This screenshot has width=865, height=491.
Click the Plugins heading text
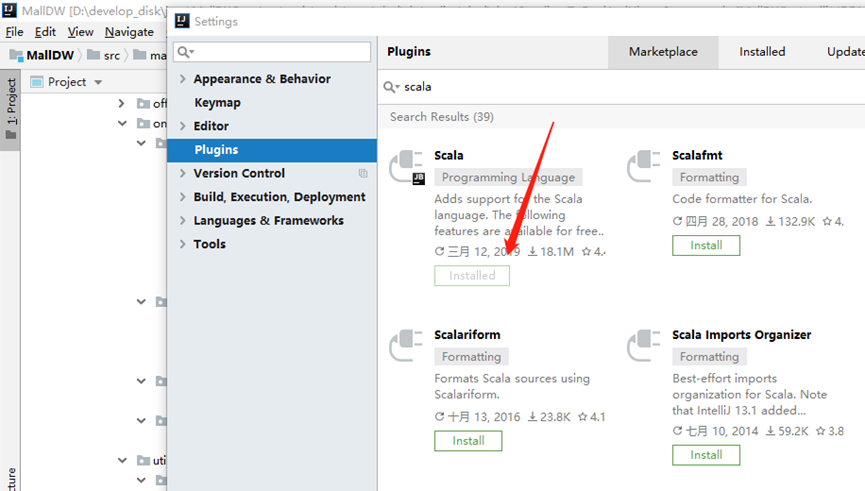409,52
